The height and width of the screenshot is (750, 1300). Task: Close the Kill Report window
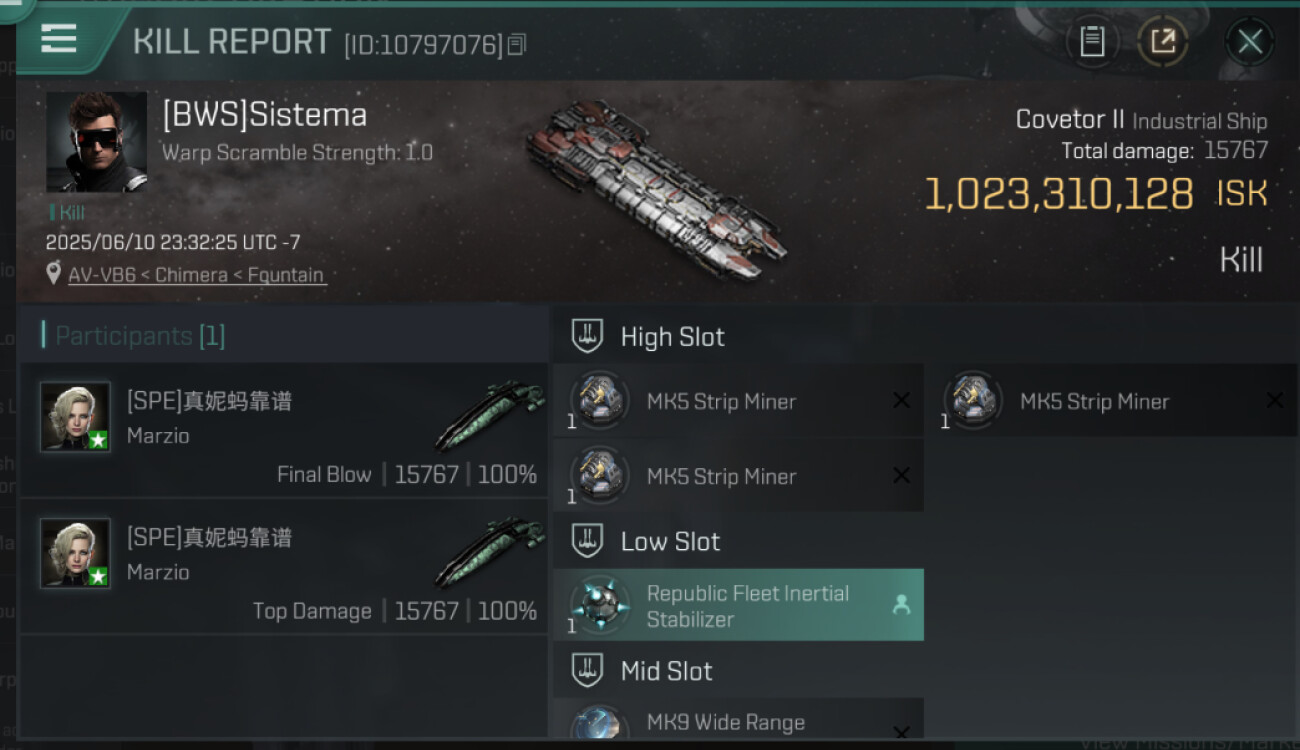1249,42
